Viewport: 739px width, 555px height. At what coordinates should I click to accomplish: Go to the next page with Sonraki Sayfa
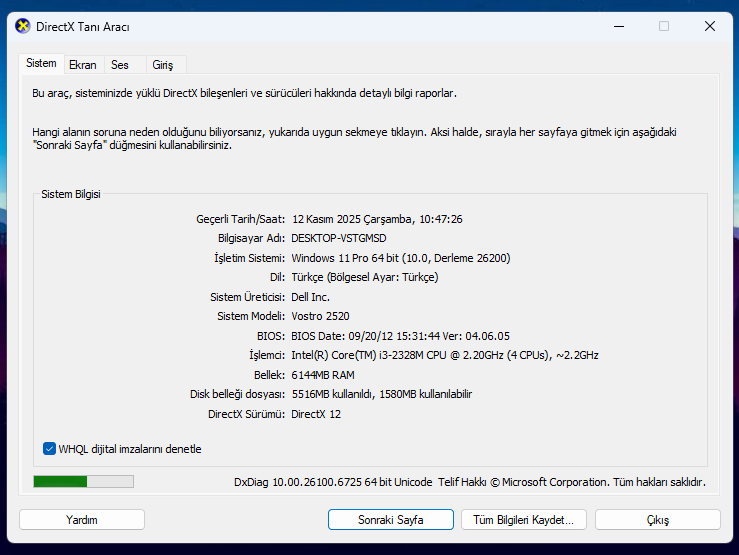click(391, 520)
